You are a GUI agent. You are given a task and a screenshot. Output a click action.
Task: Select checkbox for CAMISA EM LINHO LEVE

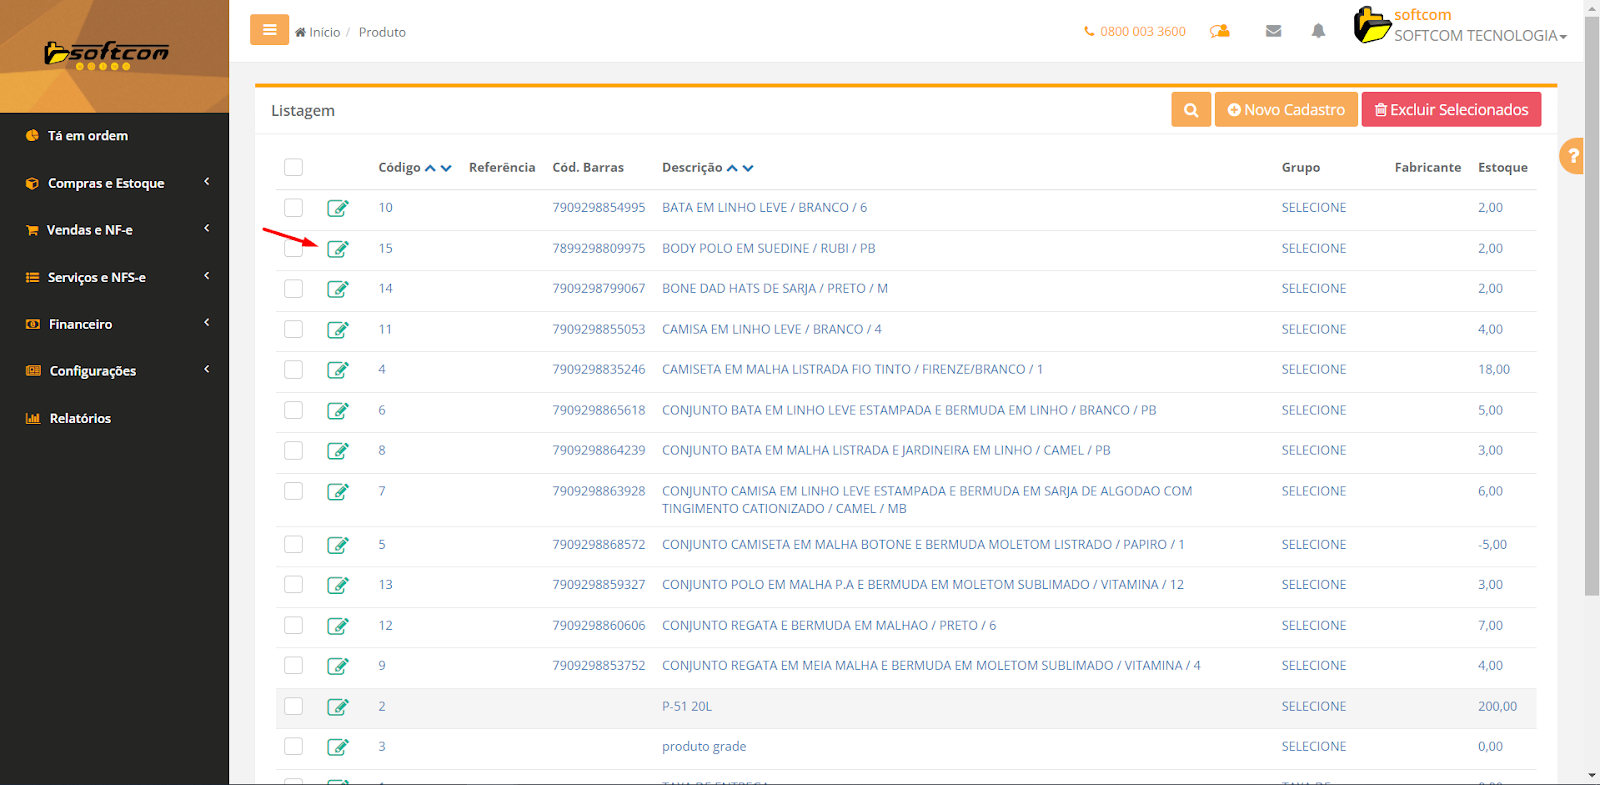pos(293,329)
